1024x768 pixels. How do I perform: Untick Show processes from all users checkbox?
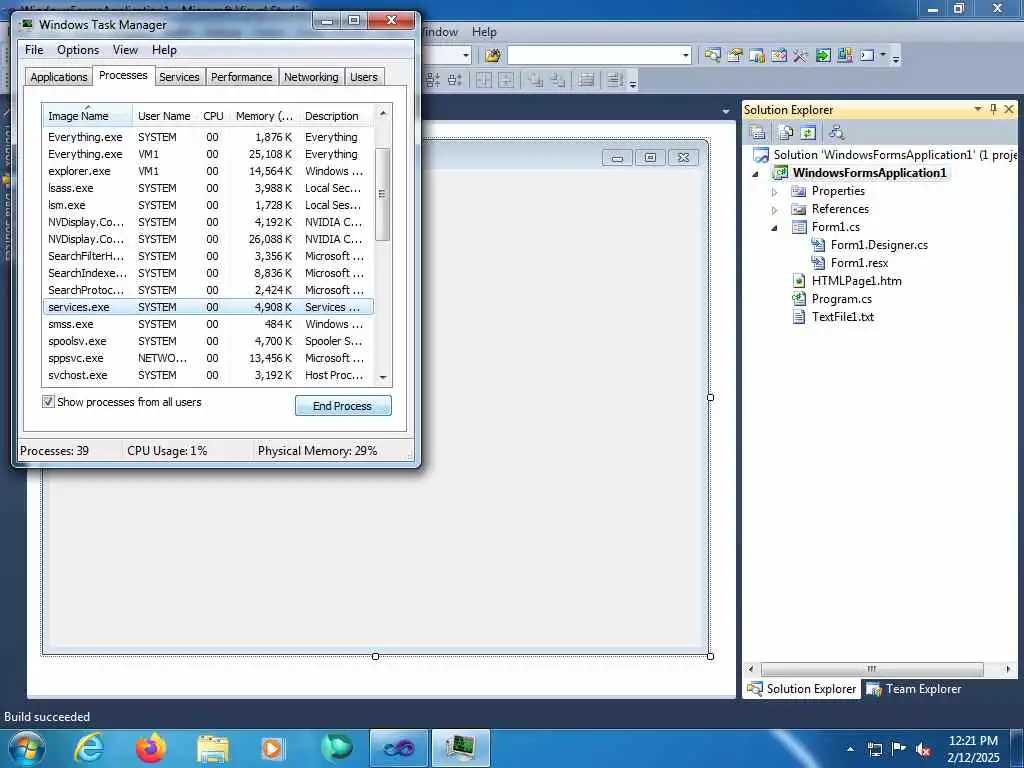[48, 402]
